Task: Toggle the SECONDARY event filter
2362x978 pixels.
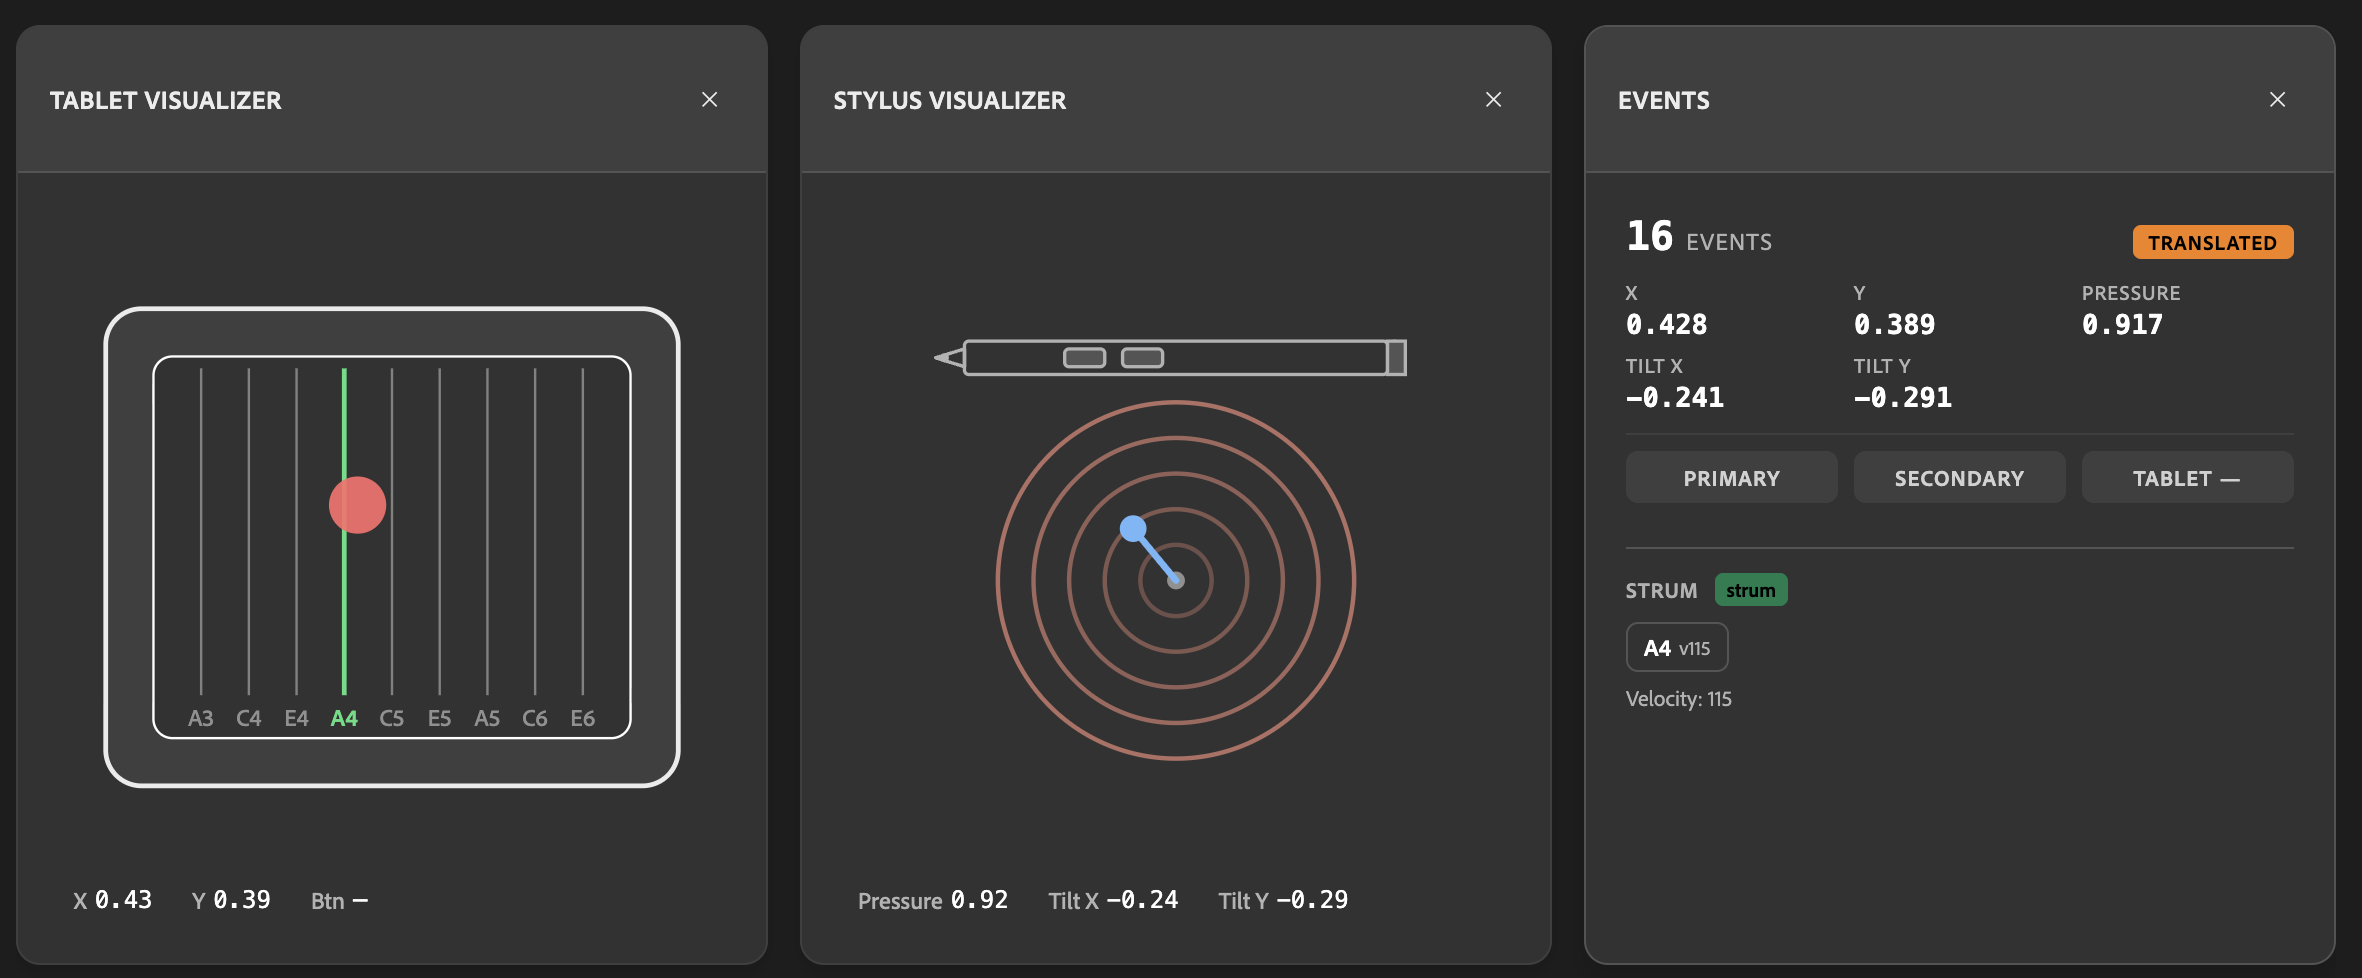Action: pos(1959,477)
